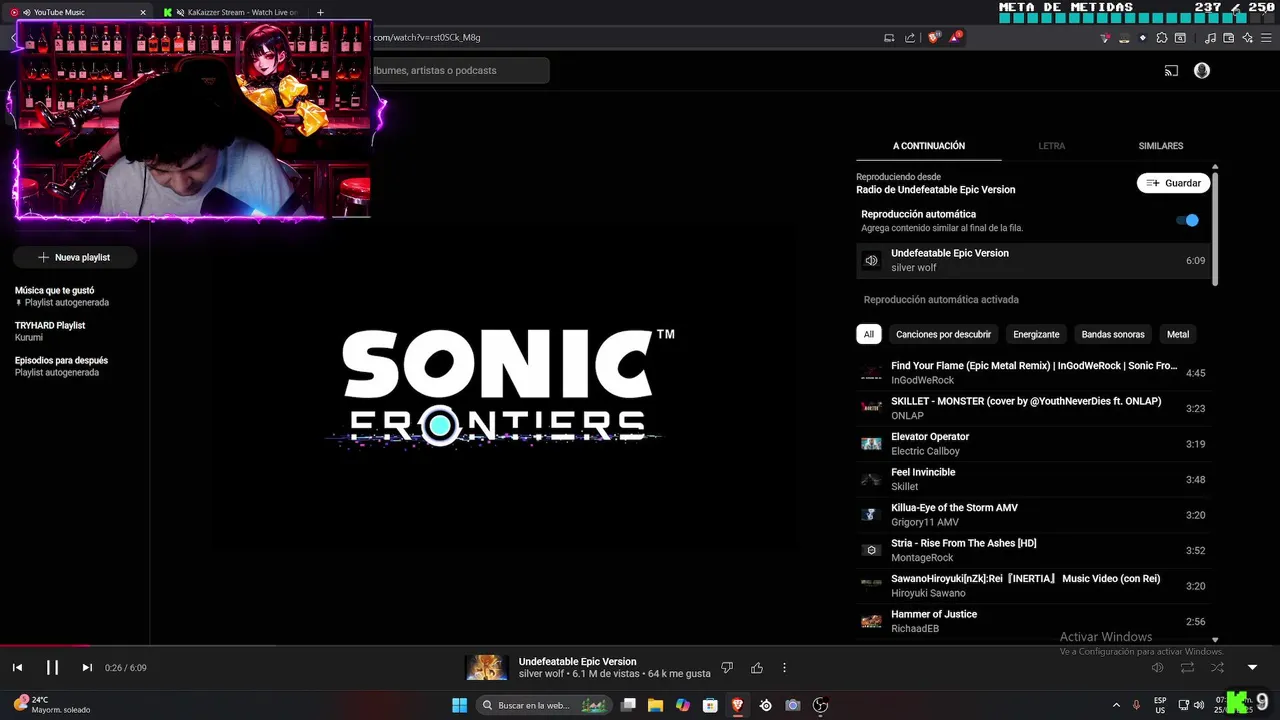Create a Nueva playlist
Screen dimensions: 1280x720
click(74, 257)
